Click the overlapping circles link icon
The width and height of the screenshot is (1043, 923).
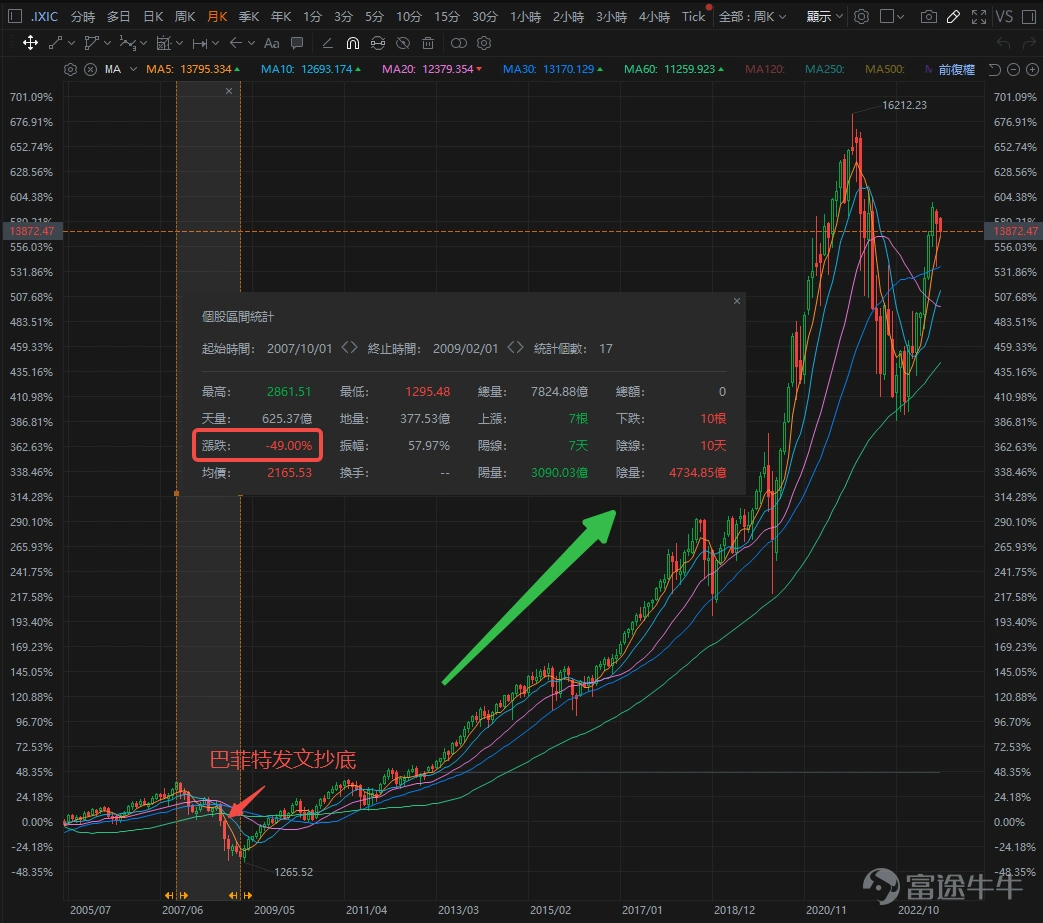click(x=459, y=43)
